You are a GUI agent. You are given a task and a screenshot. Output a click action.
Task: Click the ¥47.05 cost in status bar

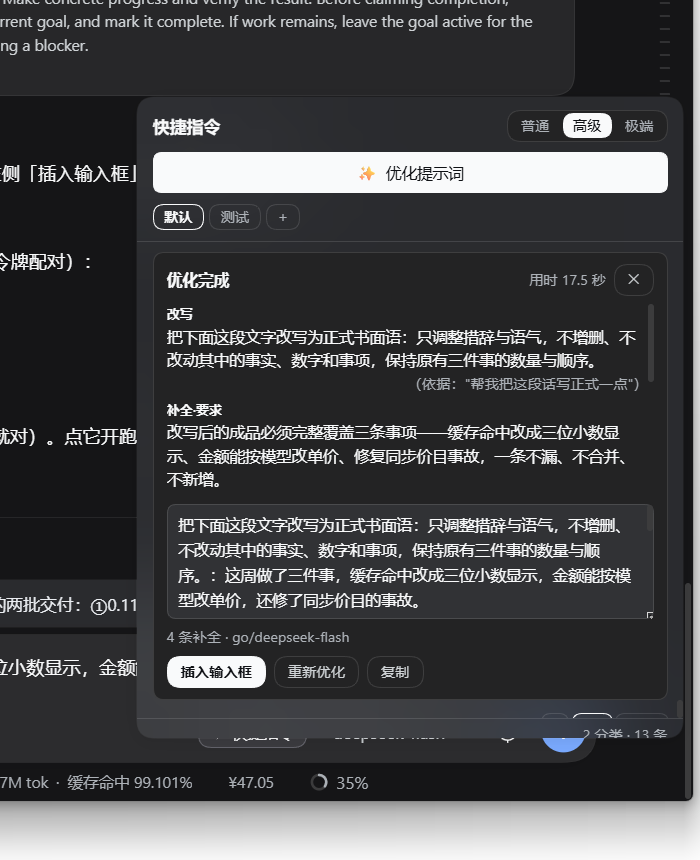tap(251, 783)
